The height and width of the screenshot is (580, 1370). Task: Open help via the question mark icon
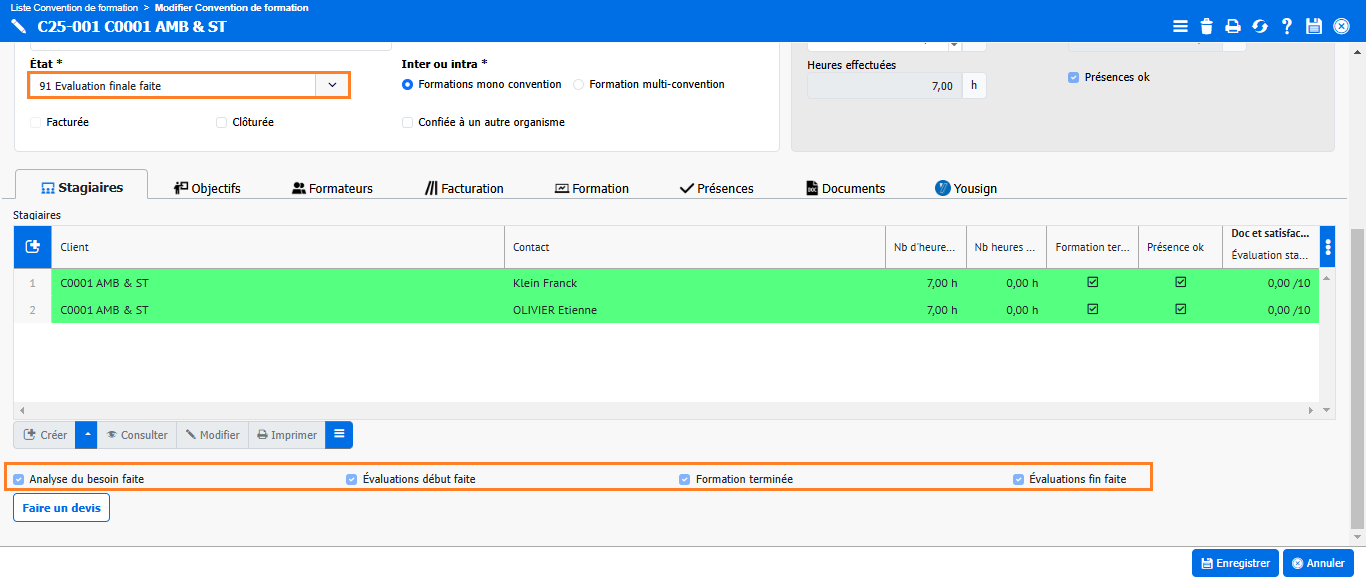tap(1287, 26)
